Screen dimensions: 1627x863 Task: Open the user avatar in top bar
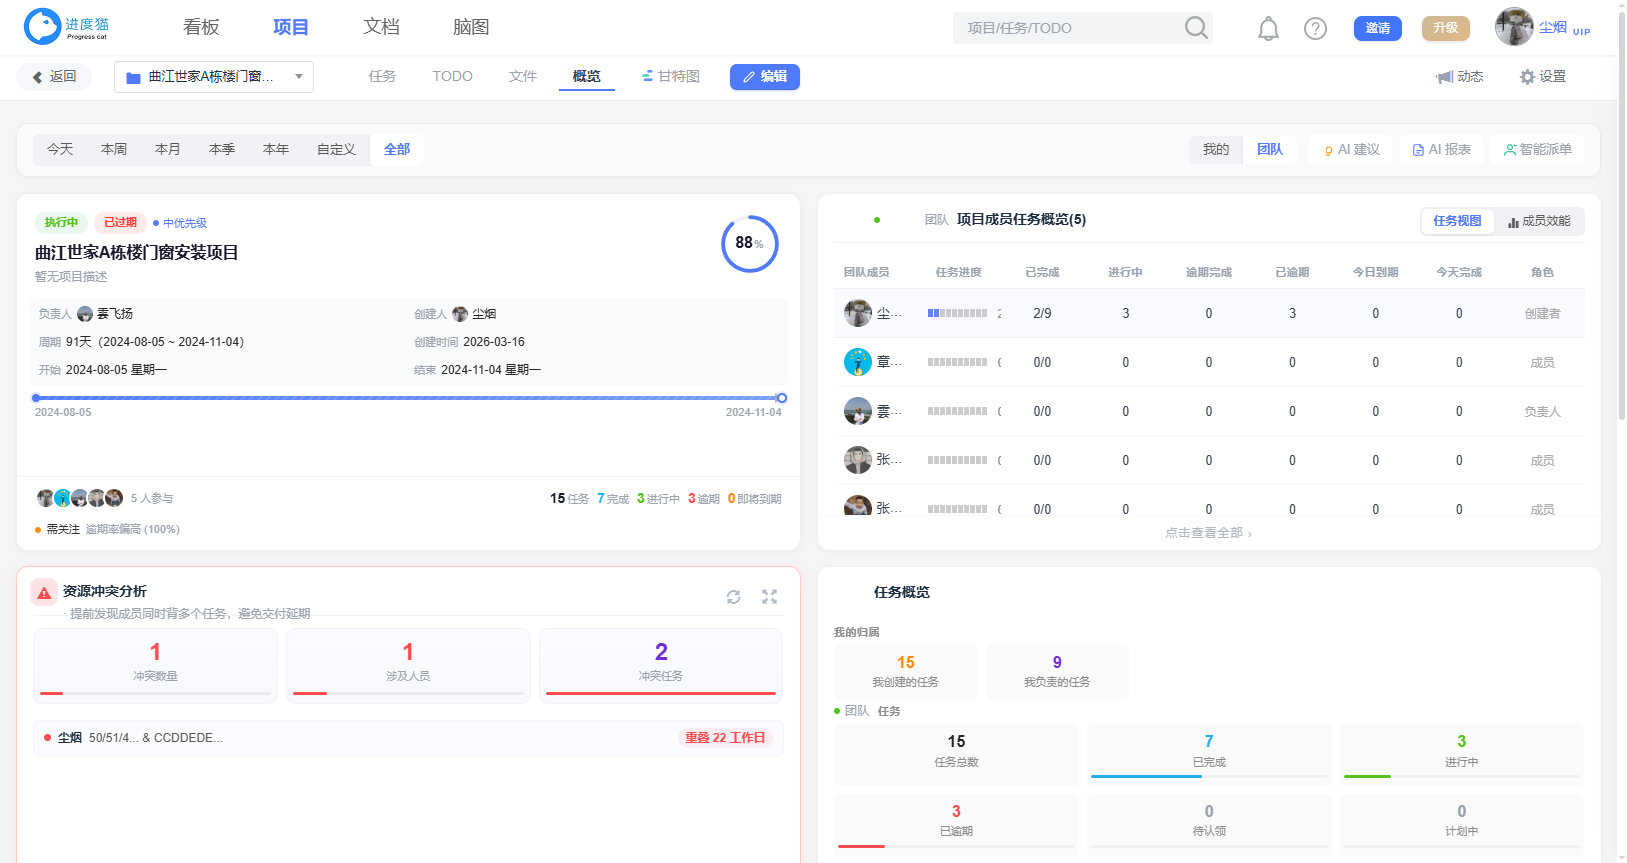1514,27
